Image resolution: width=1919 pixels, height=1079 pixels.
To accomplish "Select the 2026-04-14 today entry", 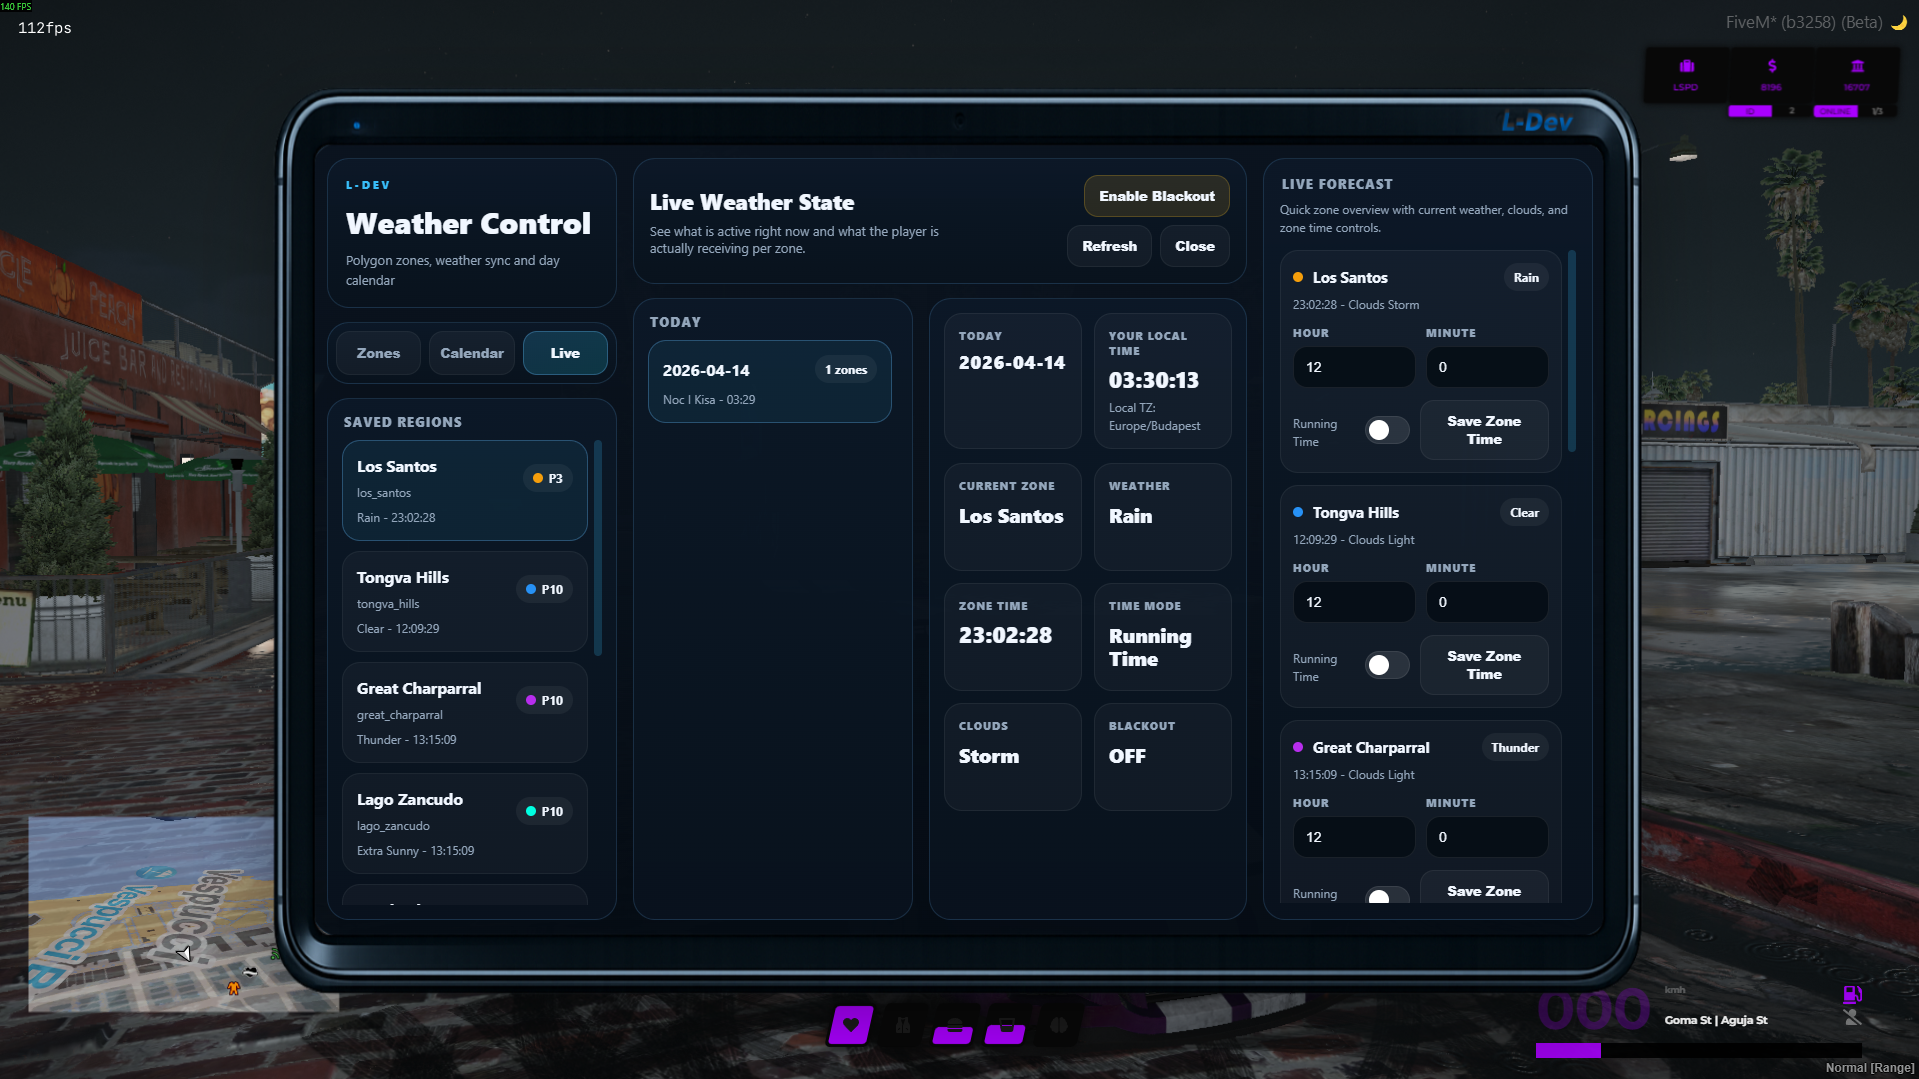I will (769, 382).
